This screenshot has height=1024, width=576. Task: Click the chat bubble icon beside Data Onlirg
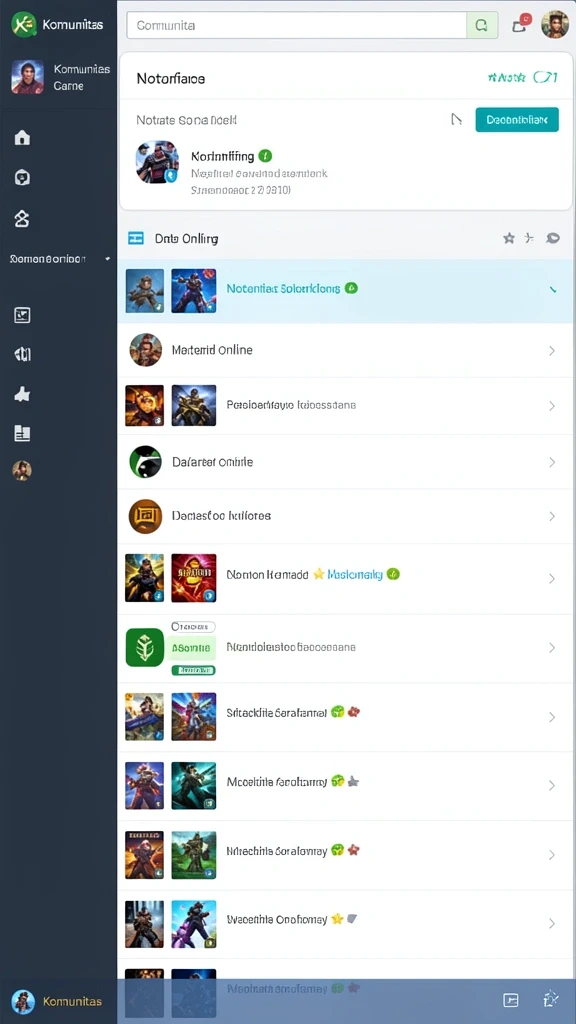pos(552,238)
